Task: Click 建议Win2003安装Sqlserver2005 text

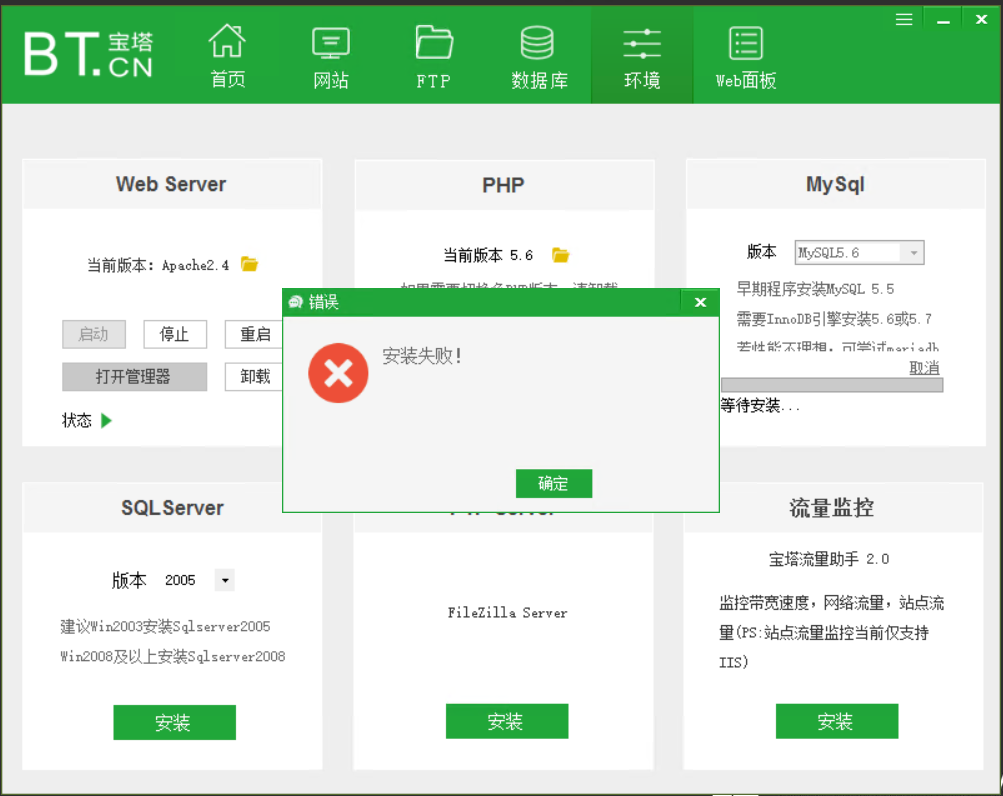Action: pos(166,626)
